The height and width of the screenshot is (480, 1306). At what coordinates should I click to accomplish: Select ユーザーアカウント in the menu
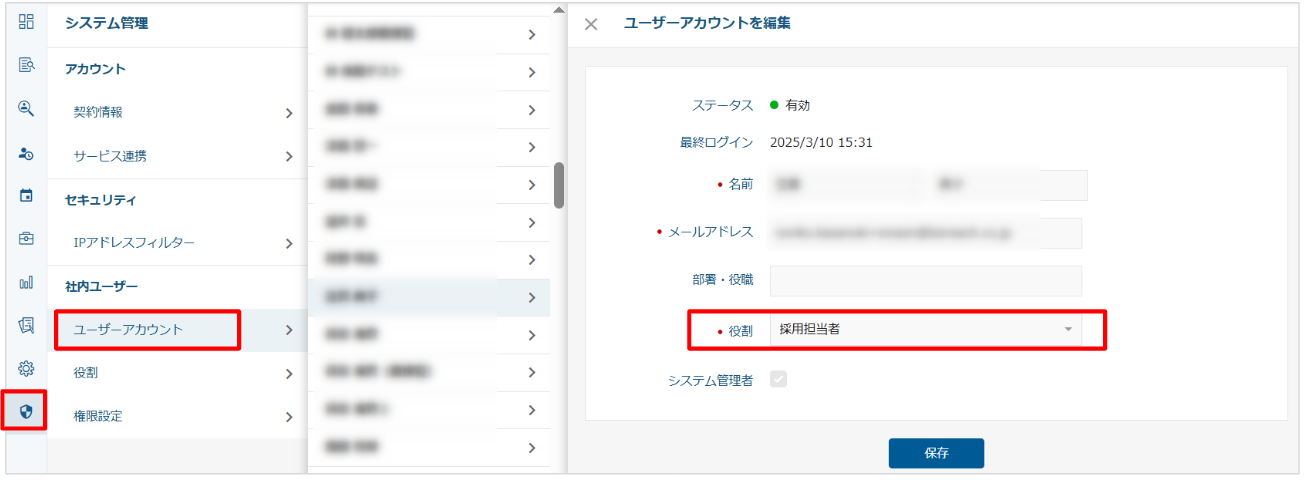[x=147, y=329]
